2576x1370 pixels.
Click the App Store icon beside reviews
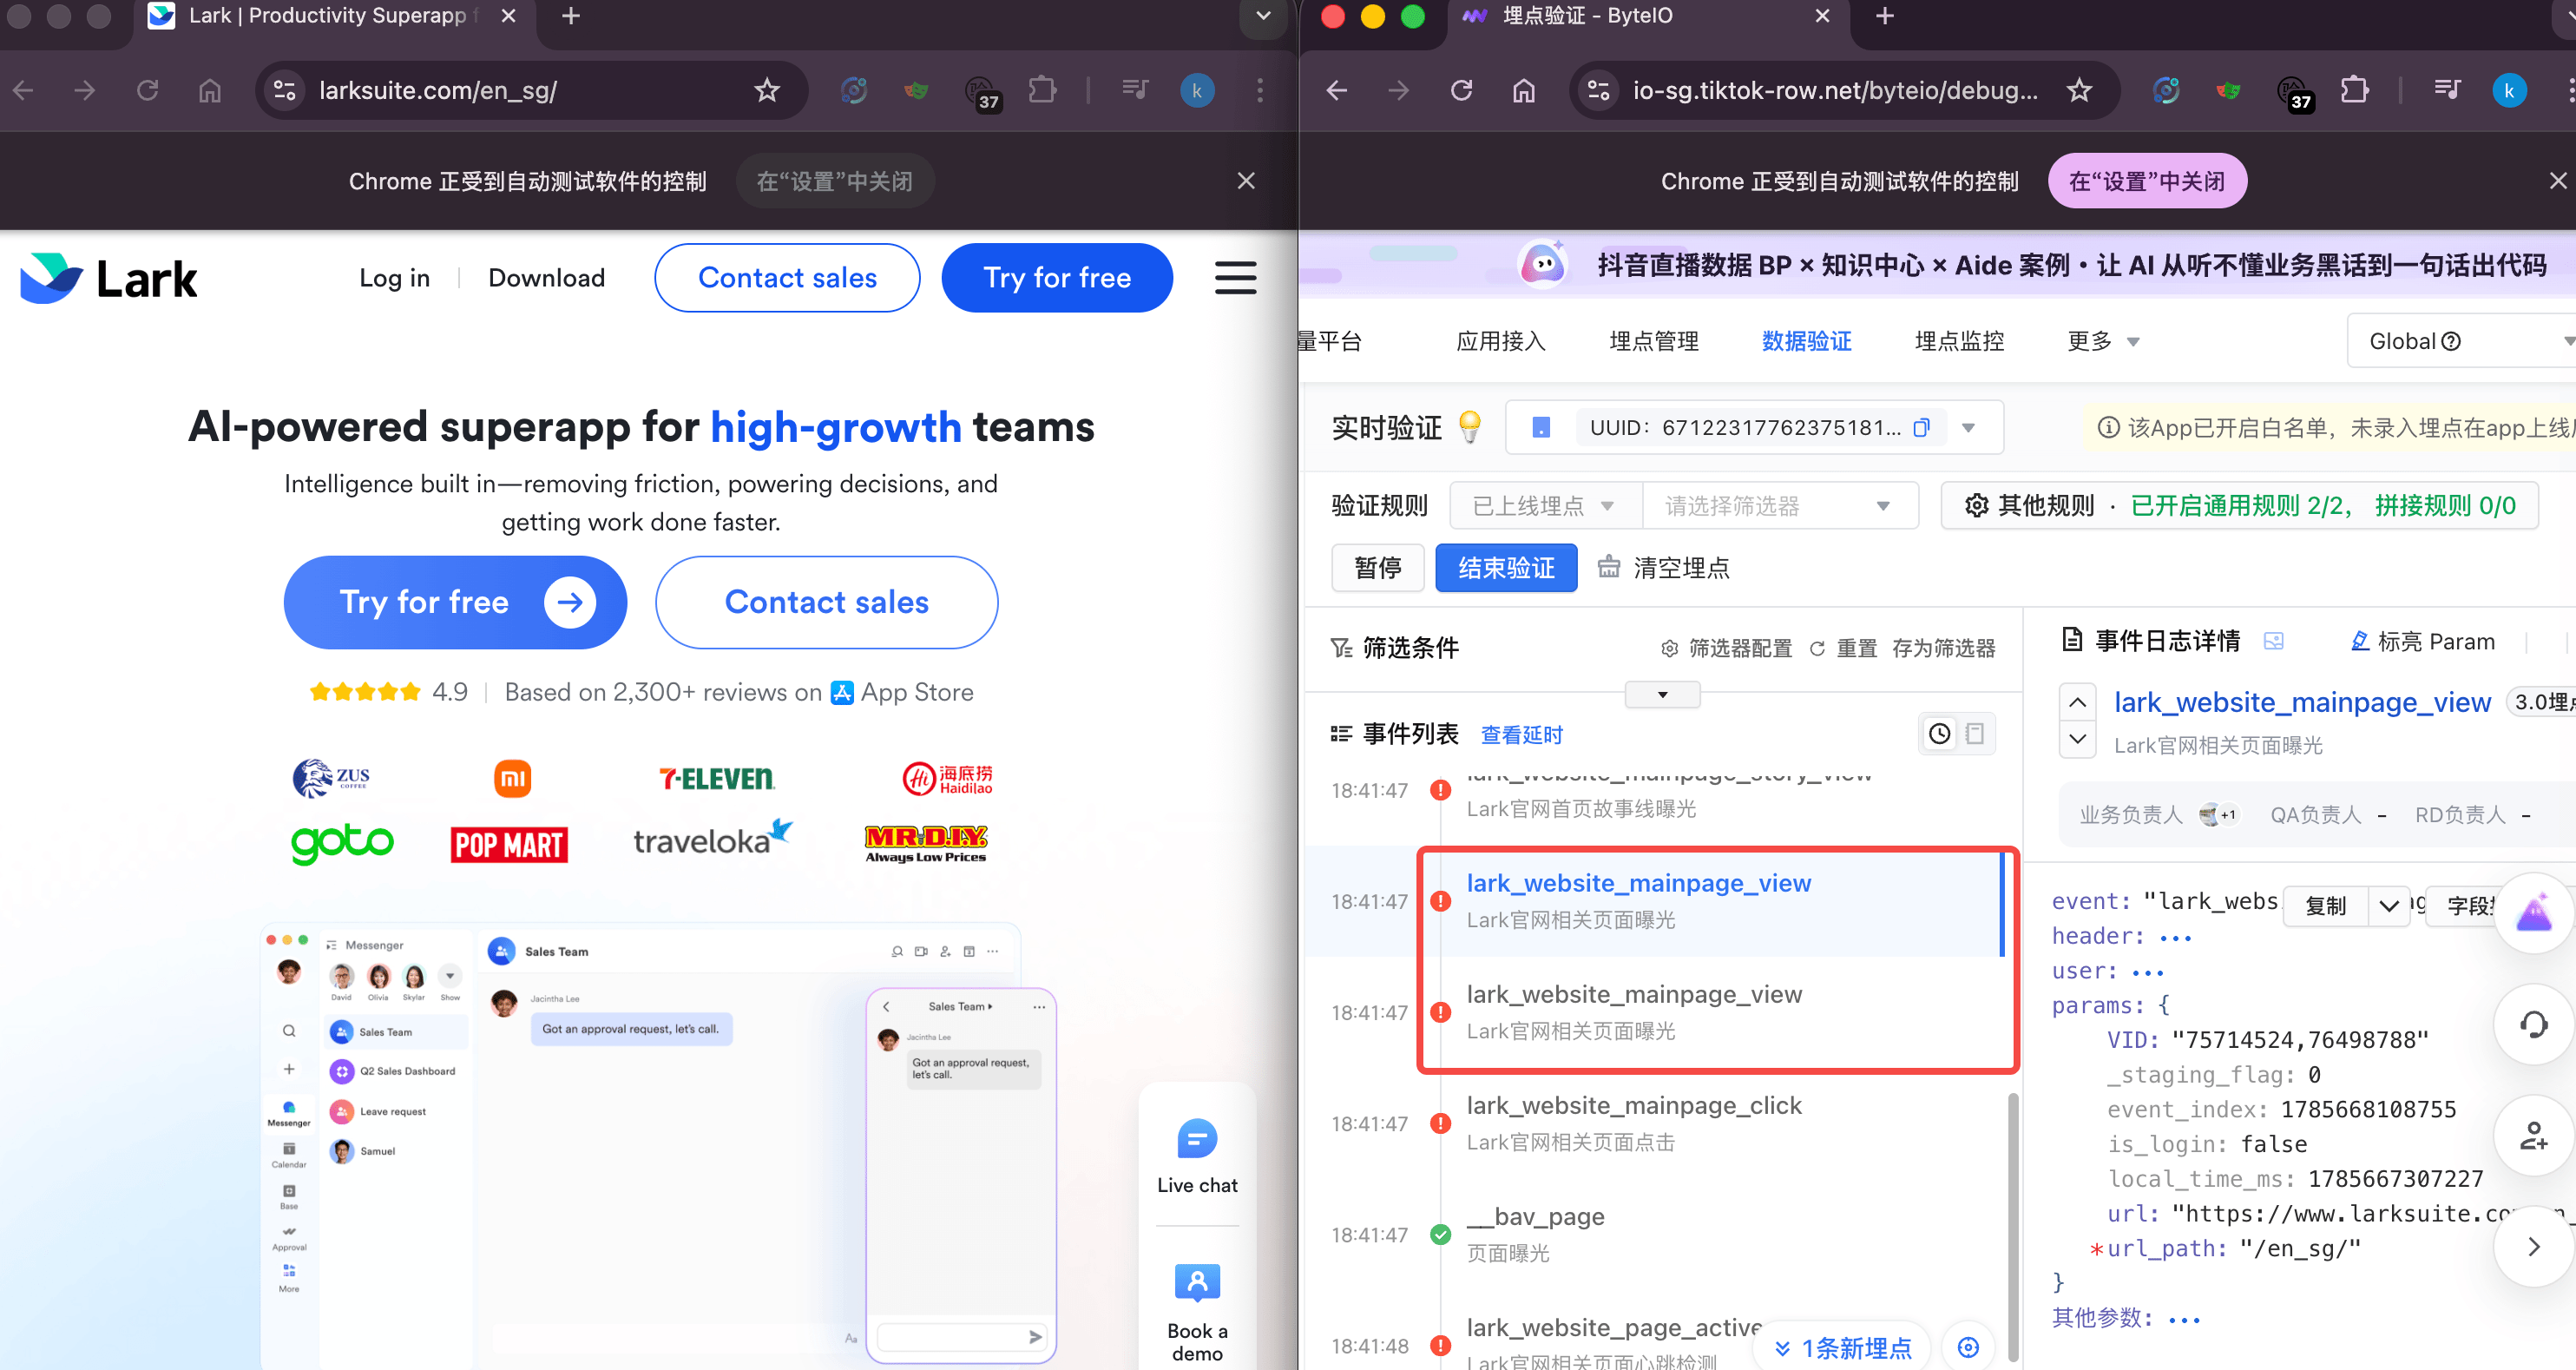pos(842,692)
